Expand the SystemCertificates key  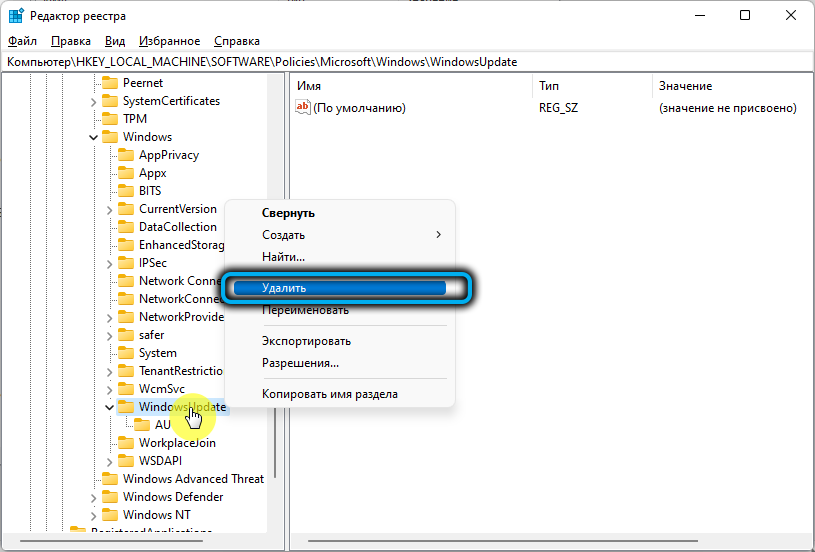pos(94,101)
